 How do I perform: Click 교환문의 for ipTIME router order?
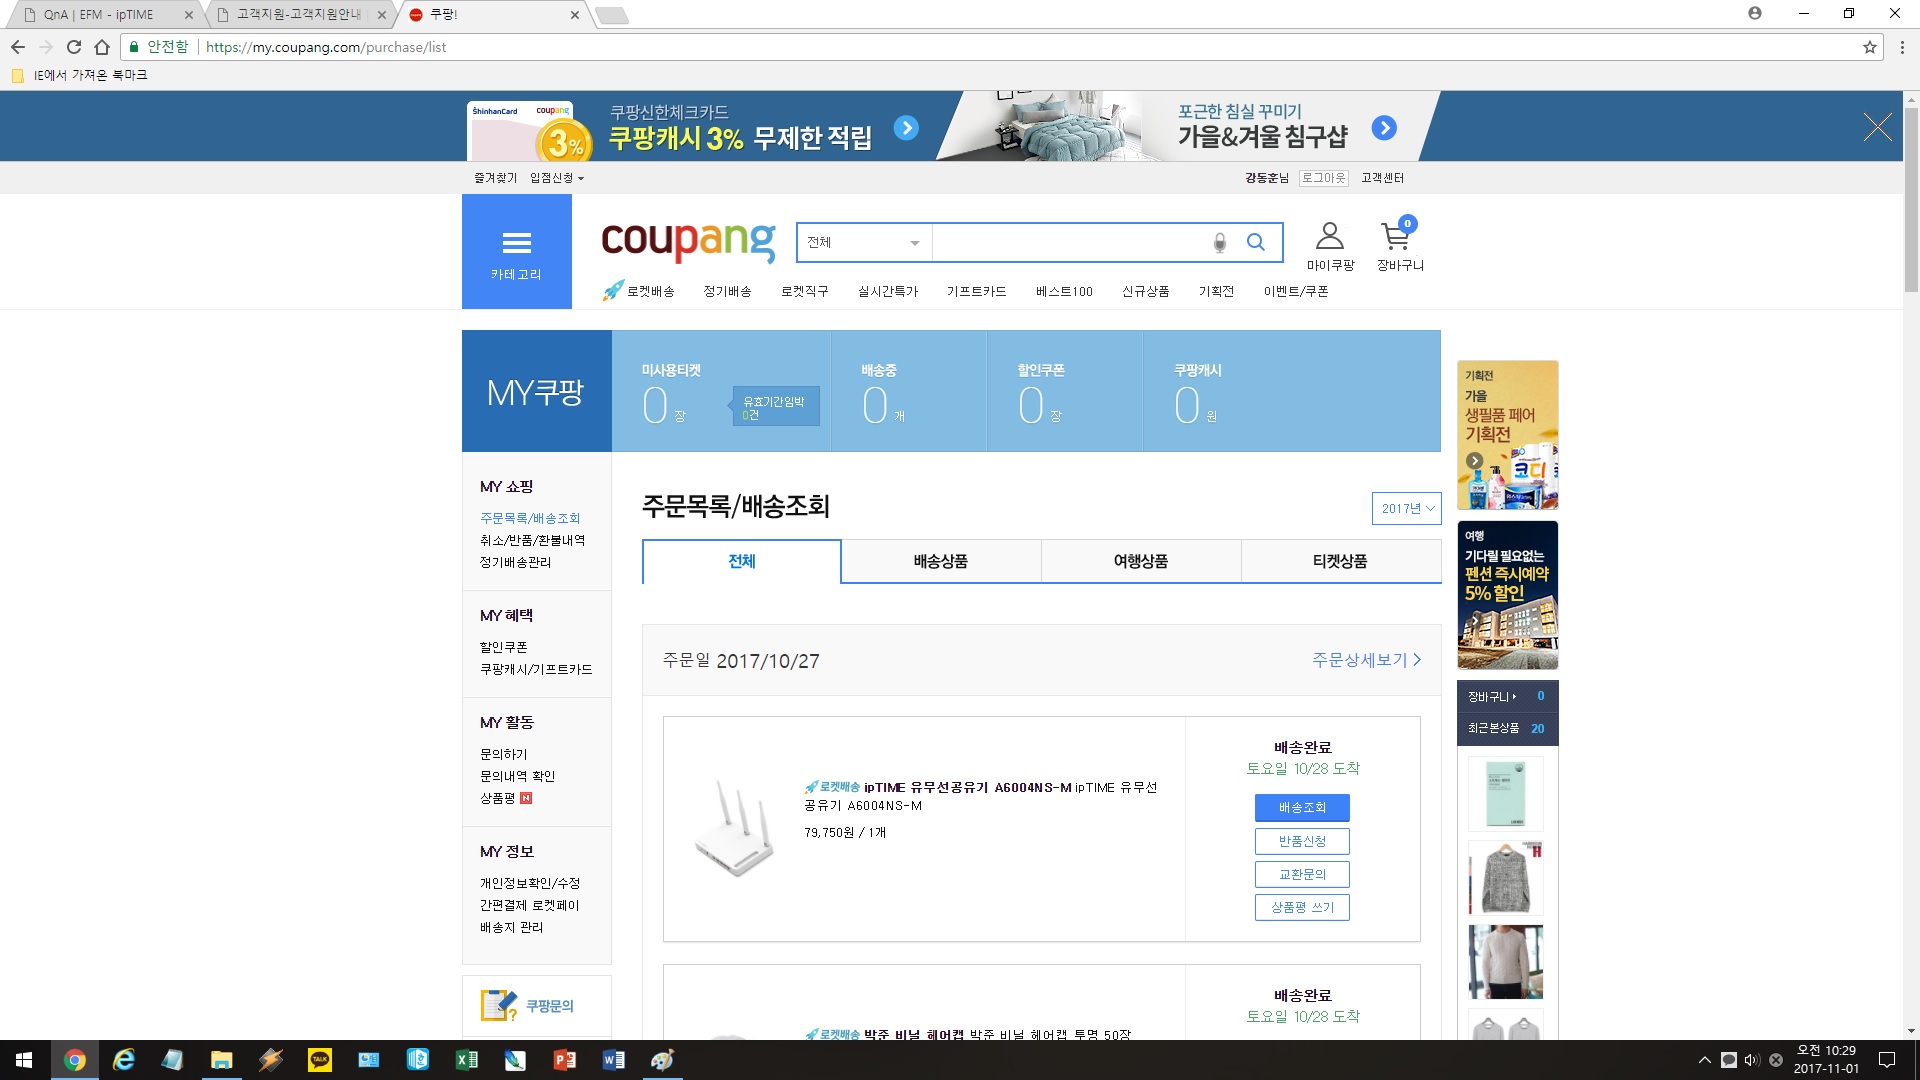tap(1302, 874)
